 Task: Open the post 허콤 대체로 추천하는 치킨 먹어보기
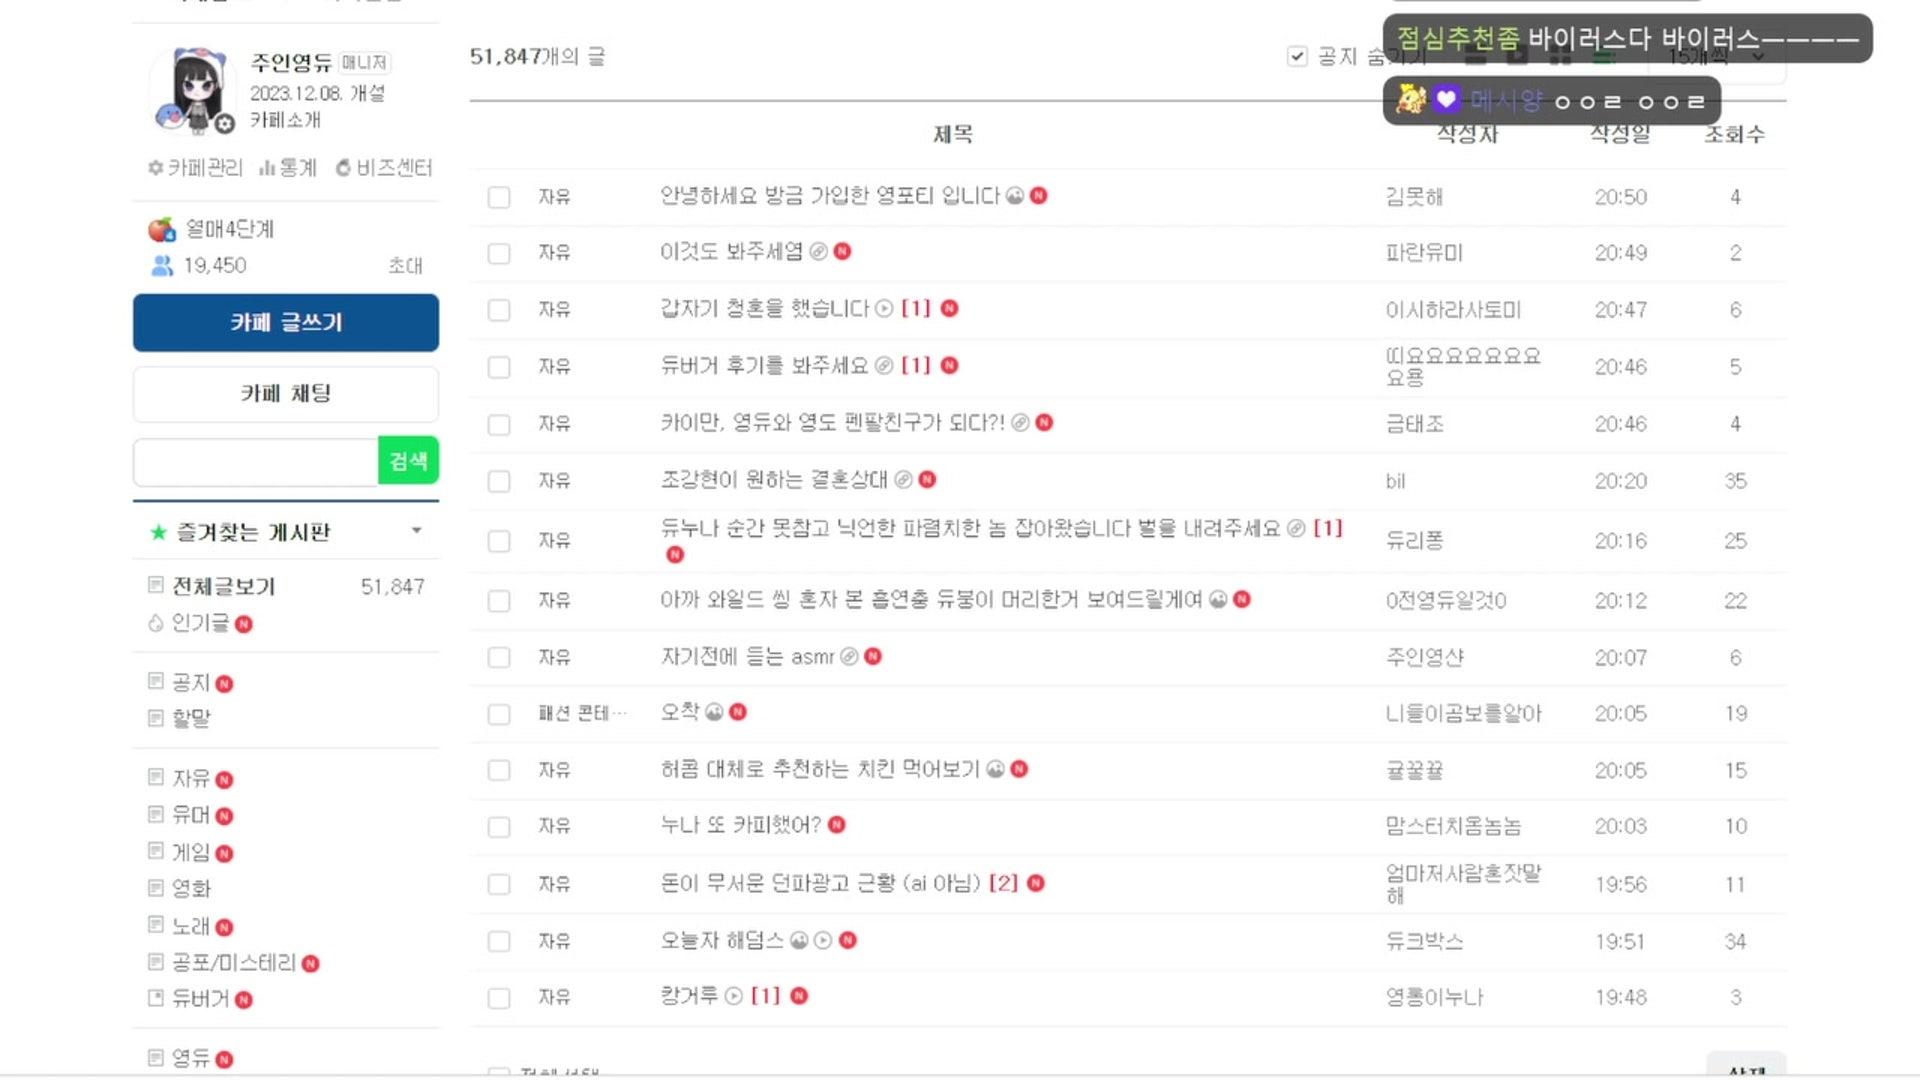[820, 769]
